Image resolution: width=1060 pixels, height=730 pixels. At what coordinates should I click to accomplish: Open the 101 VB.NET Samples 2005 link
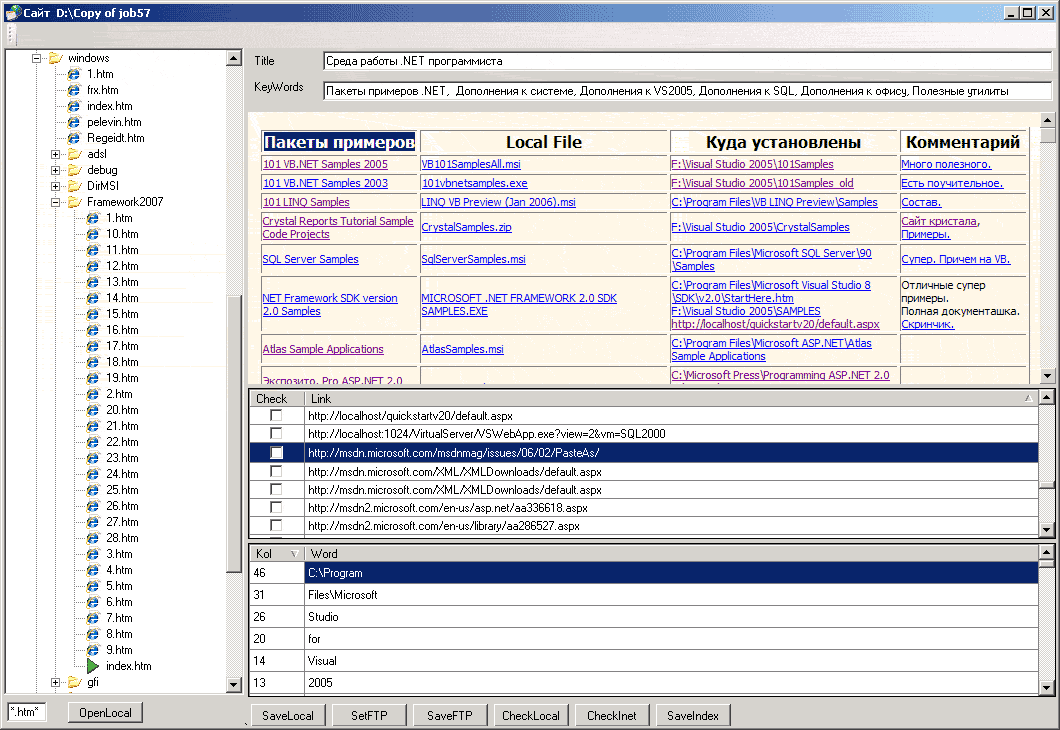pos(325,164)
